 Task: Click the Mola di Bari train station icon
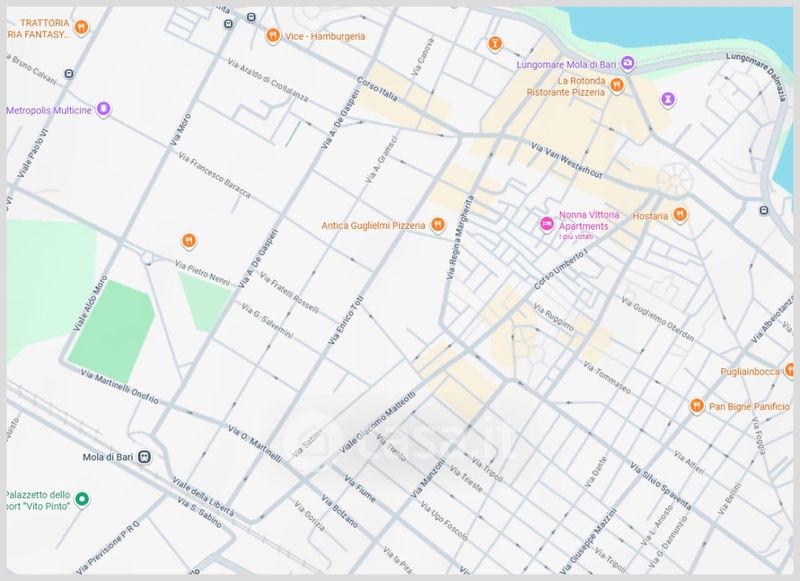point(145,456)
